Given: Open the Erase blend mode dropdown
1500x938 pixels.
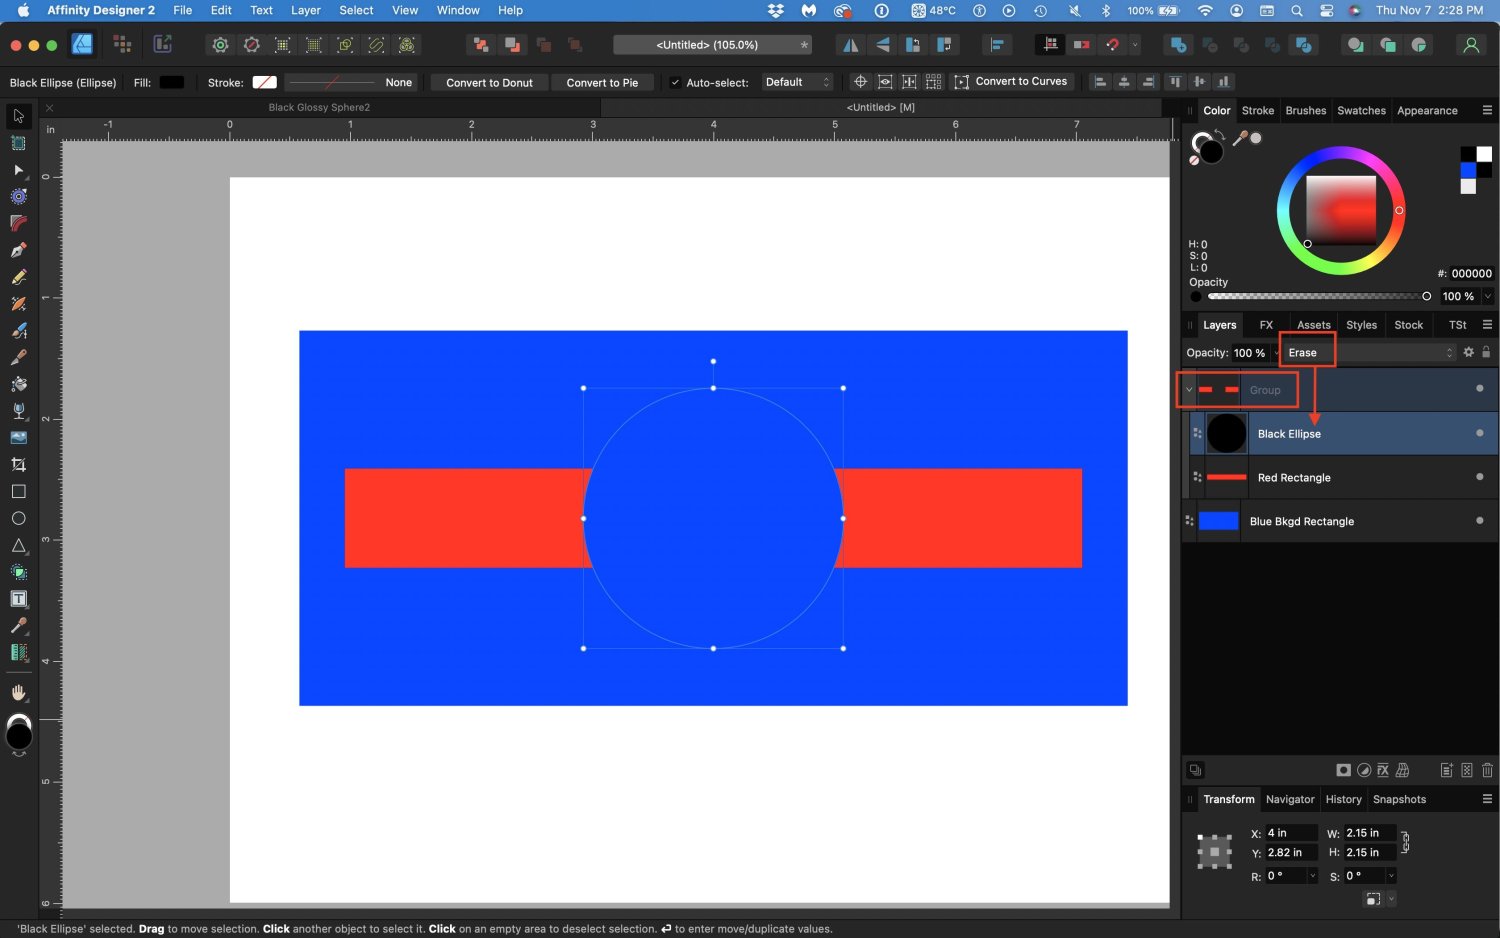Looking at the screenshot, I should point(1366,353).
